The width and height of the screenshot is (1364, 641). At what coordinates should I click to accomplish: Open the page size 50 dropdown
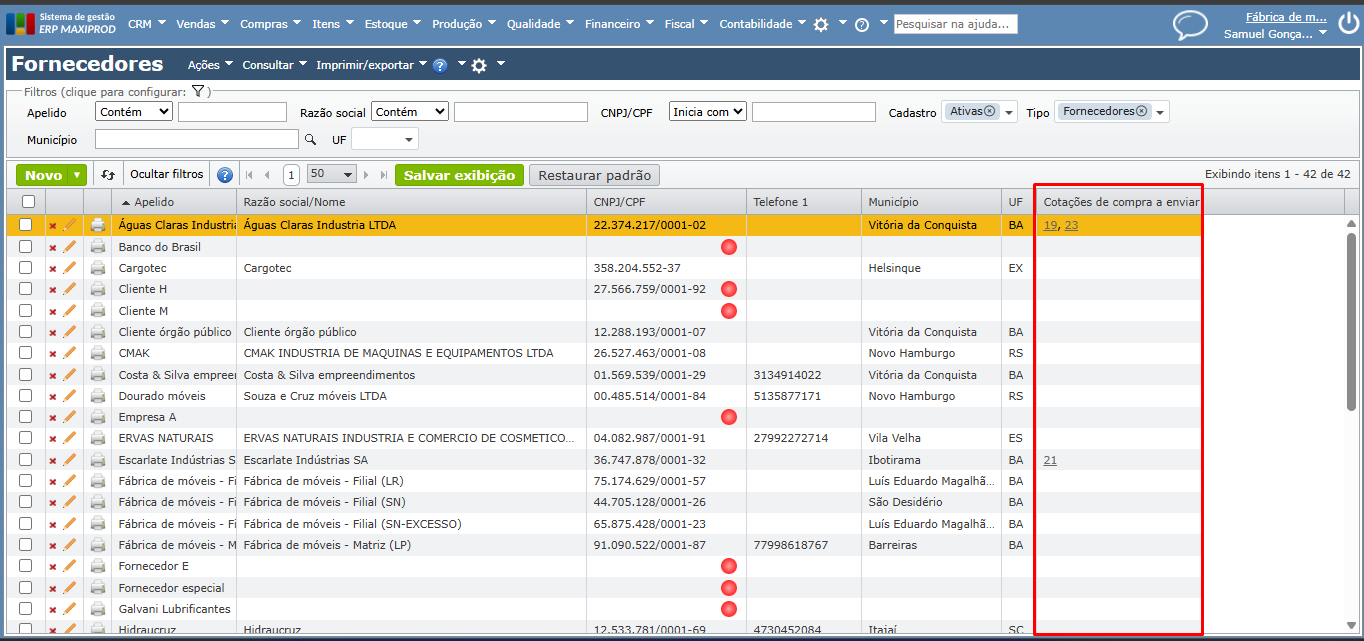tap(332, 175)
